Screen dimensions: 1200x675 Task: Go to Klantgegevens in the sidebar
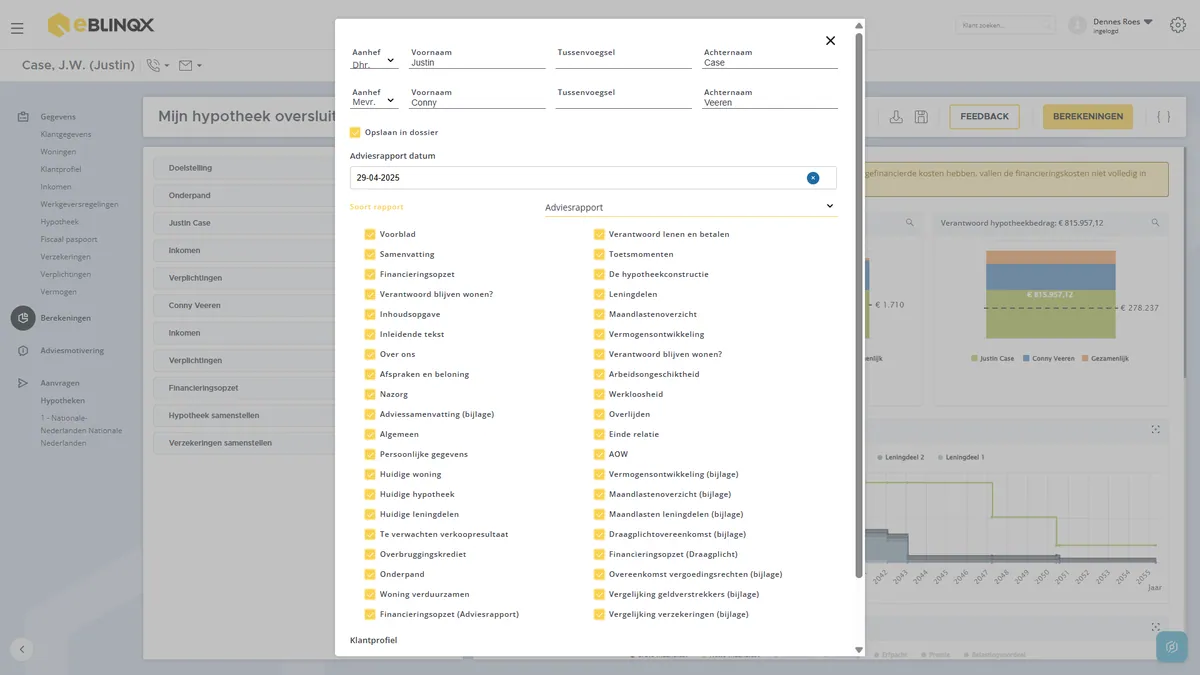tap(66, 134)
